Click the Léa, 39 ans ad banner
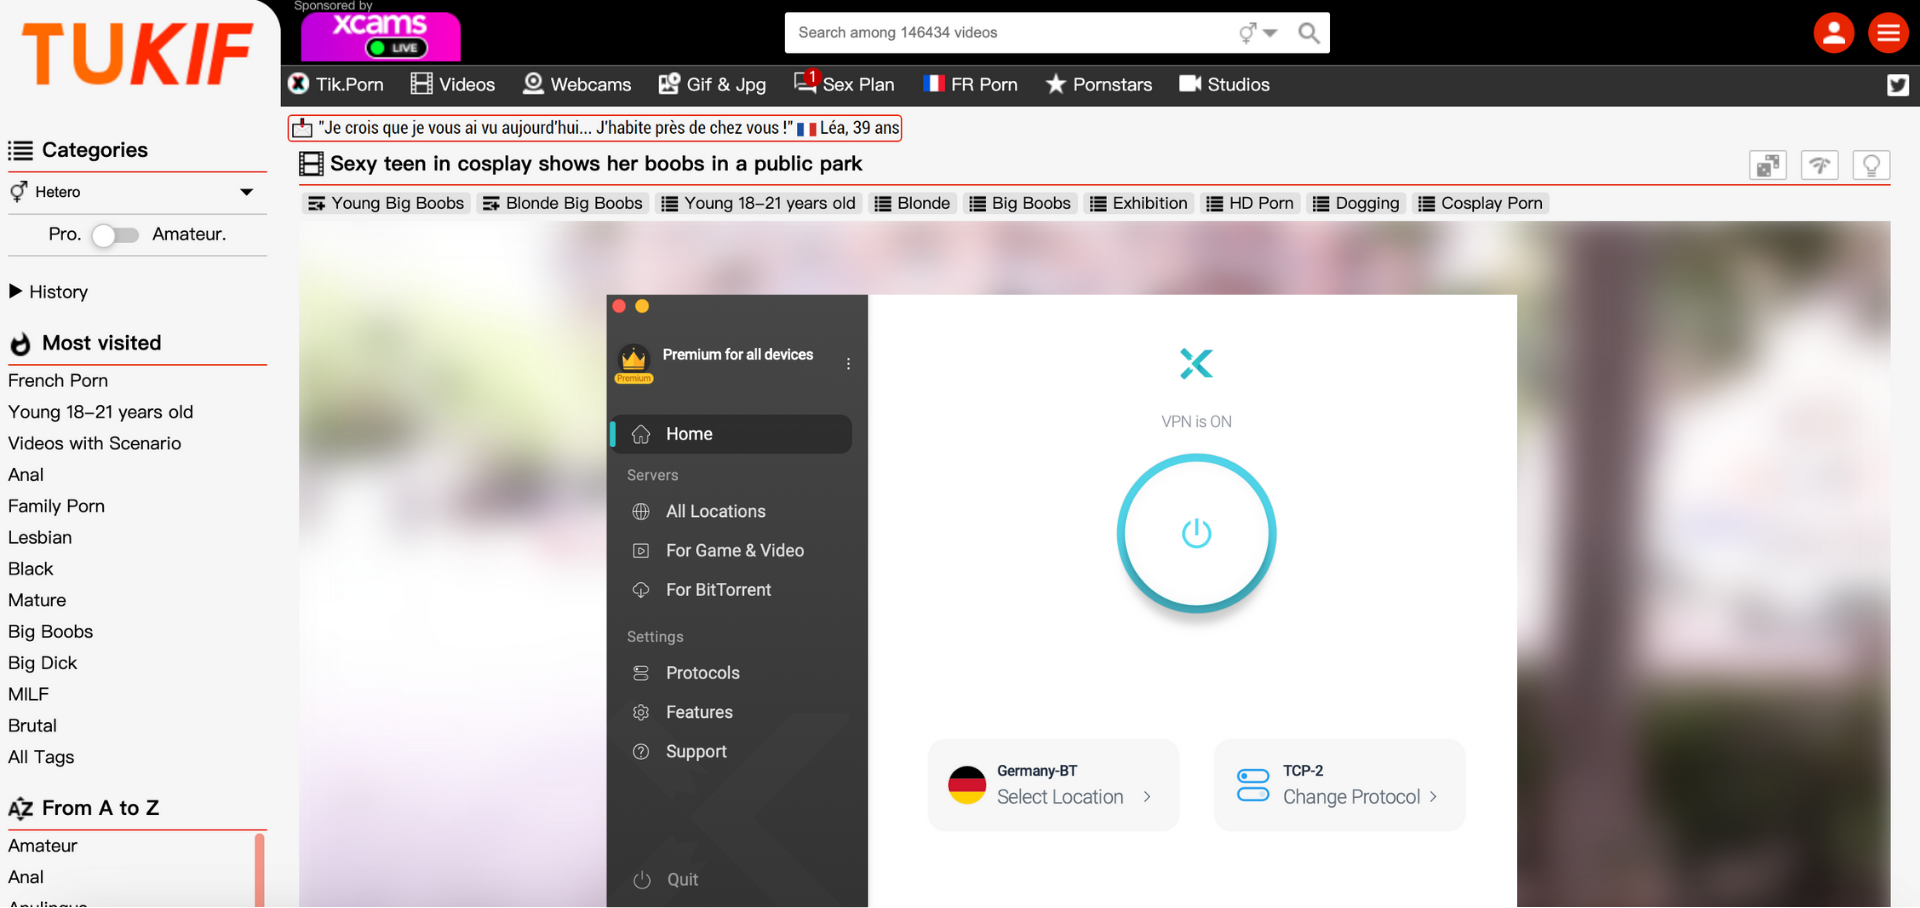This screenshot has width=1920, height=908. [596, 128]
